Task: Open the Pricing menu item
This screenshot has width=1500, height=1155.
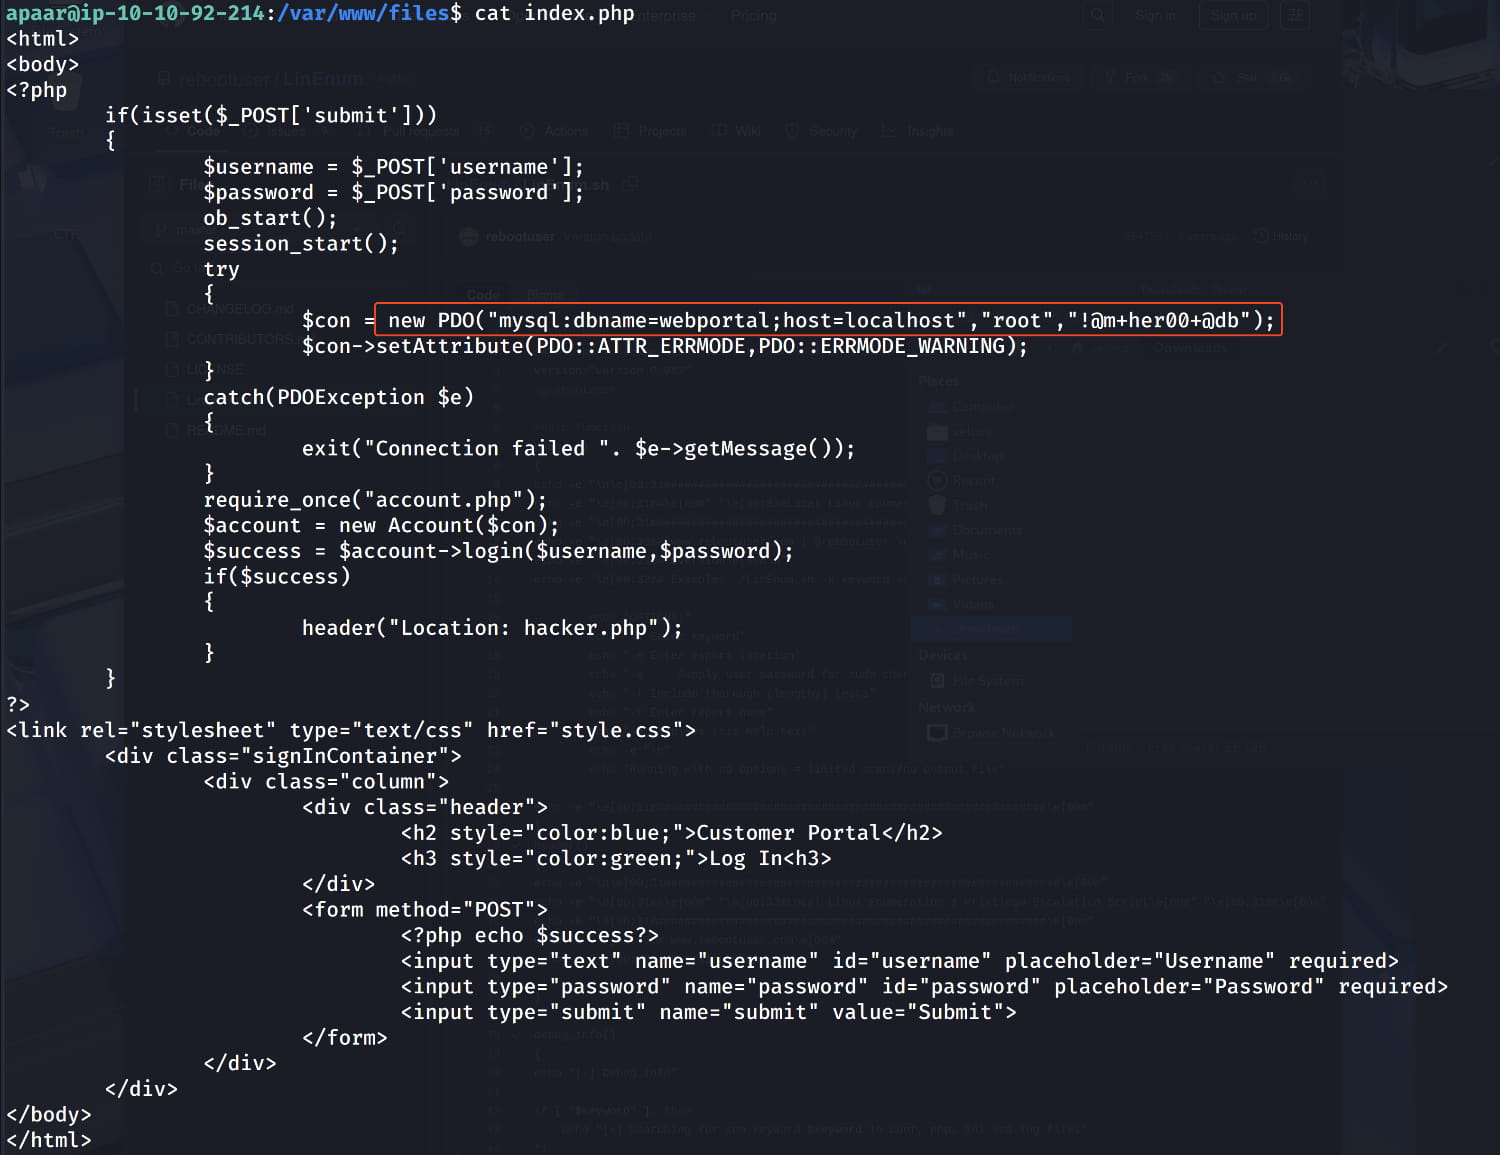Action: tap(753, 16)
